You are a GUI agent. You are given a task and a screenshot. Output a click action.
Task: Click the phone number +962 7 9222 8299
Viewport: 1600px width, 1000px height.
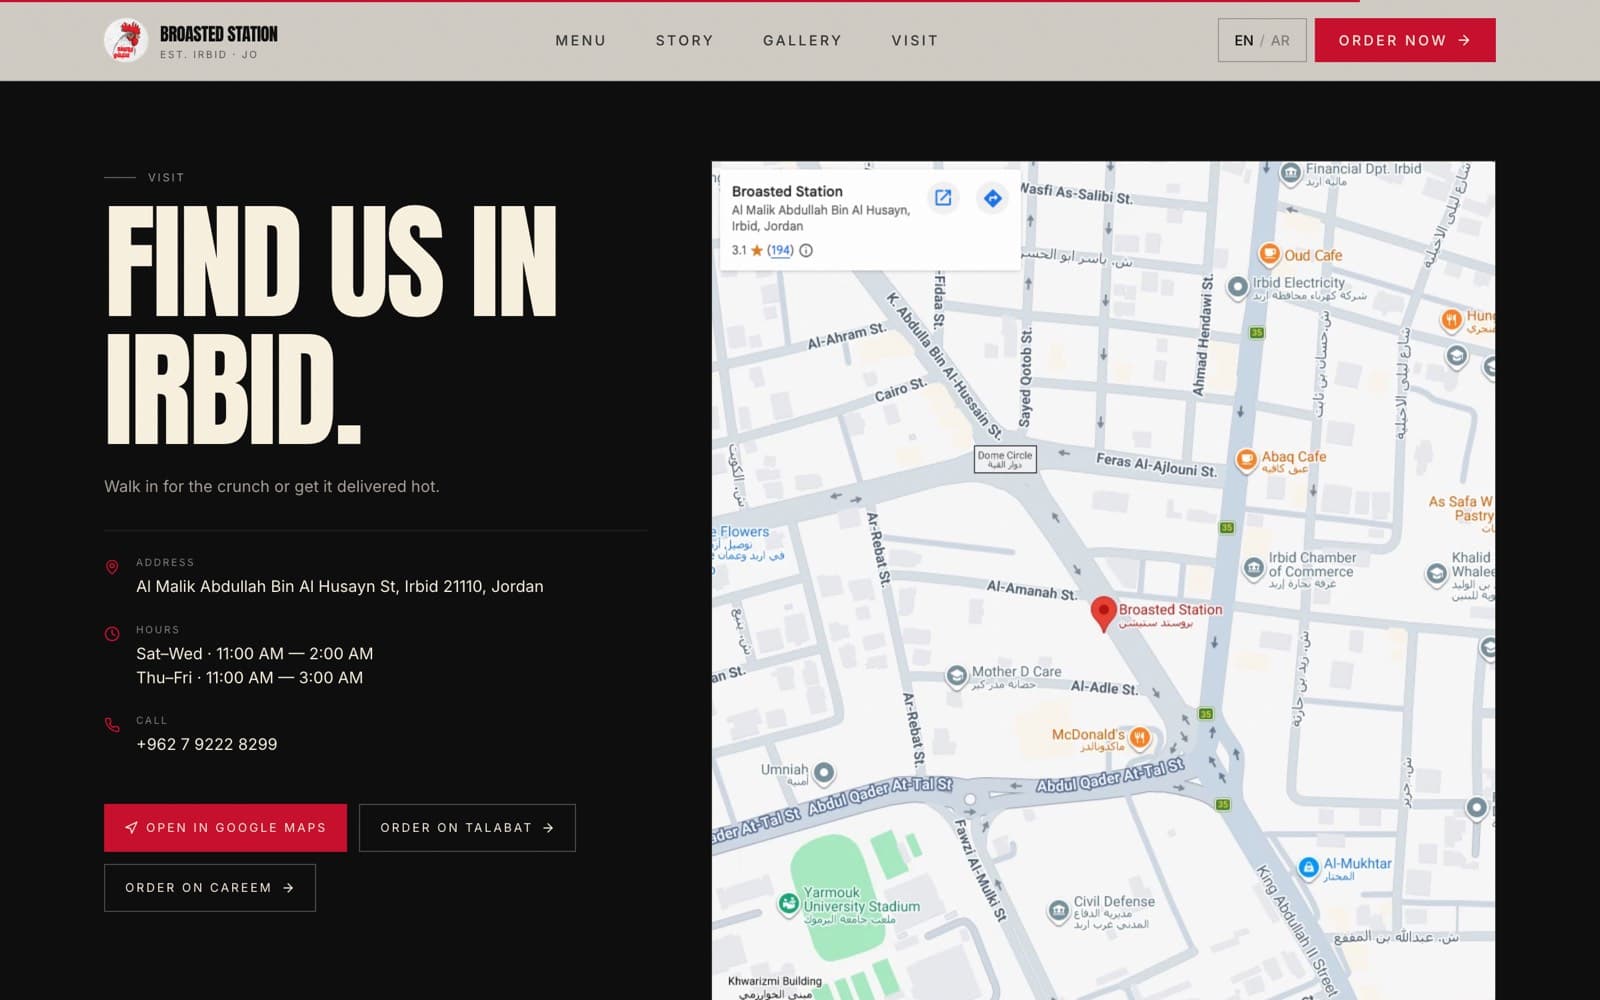[207, 744]
